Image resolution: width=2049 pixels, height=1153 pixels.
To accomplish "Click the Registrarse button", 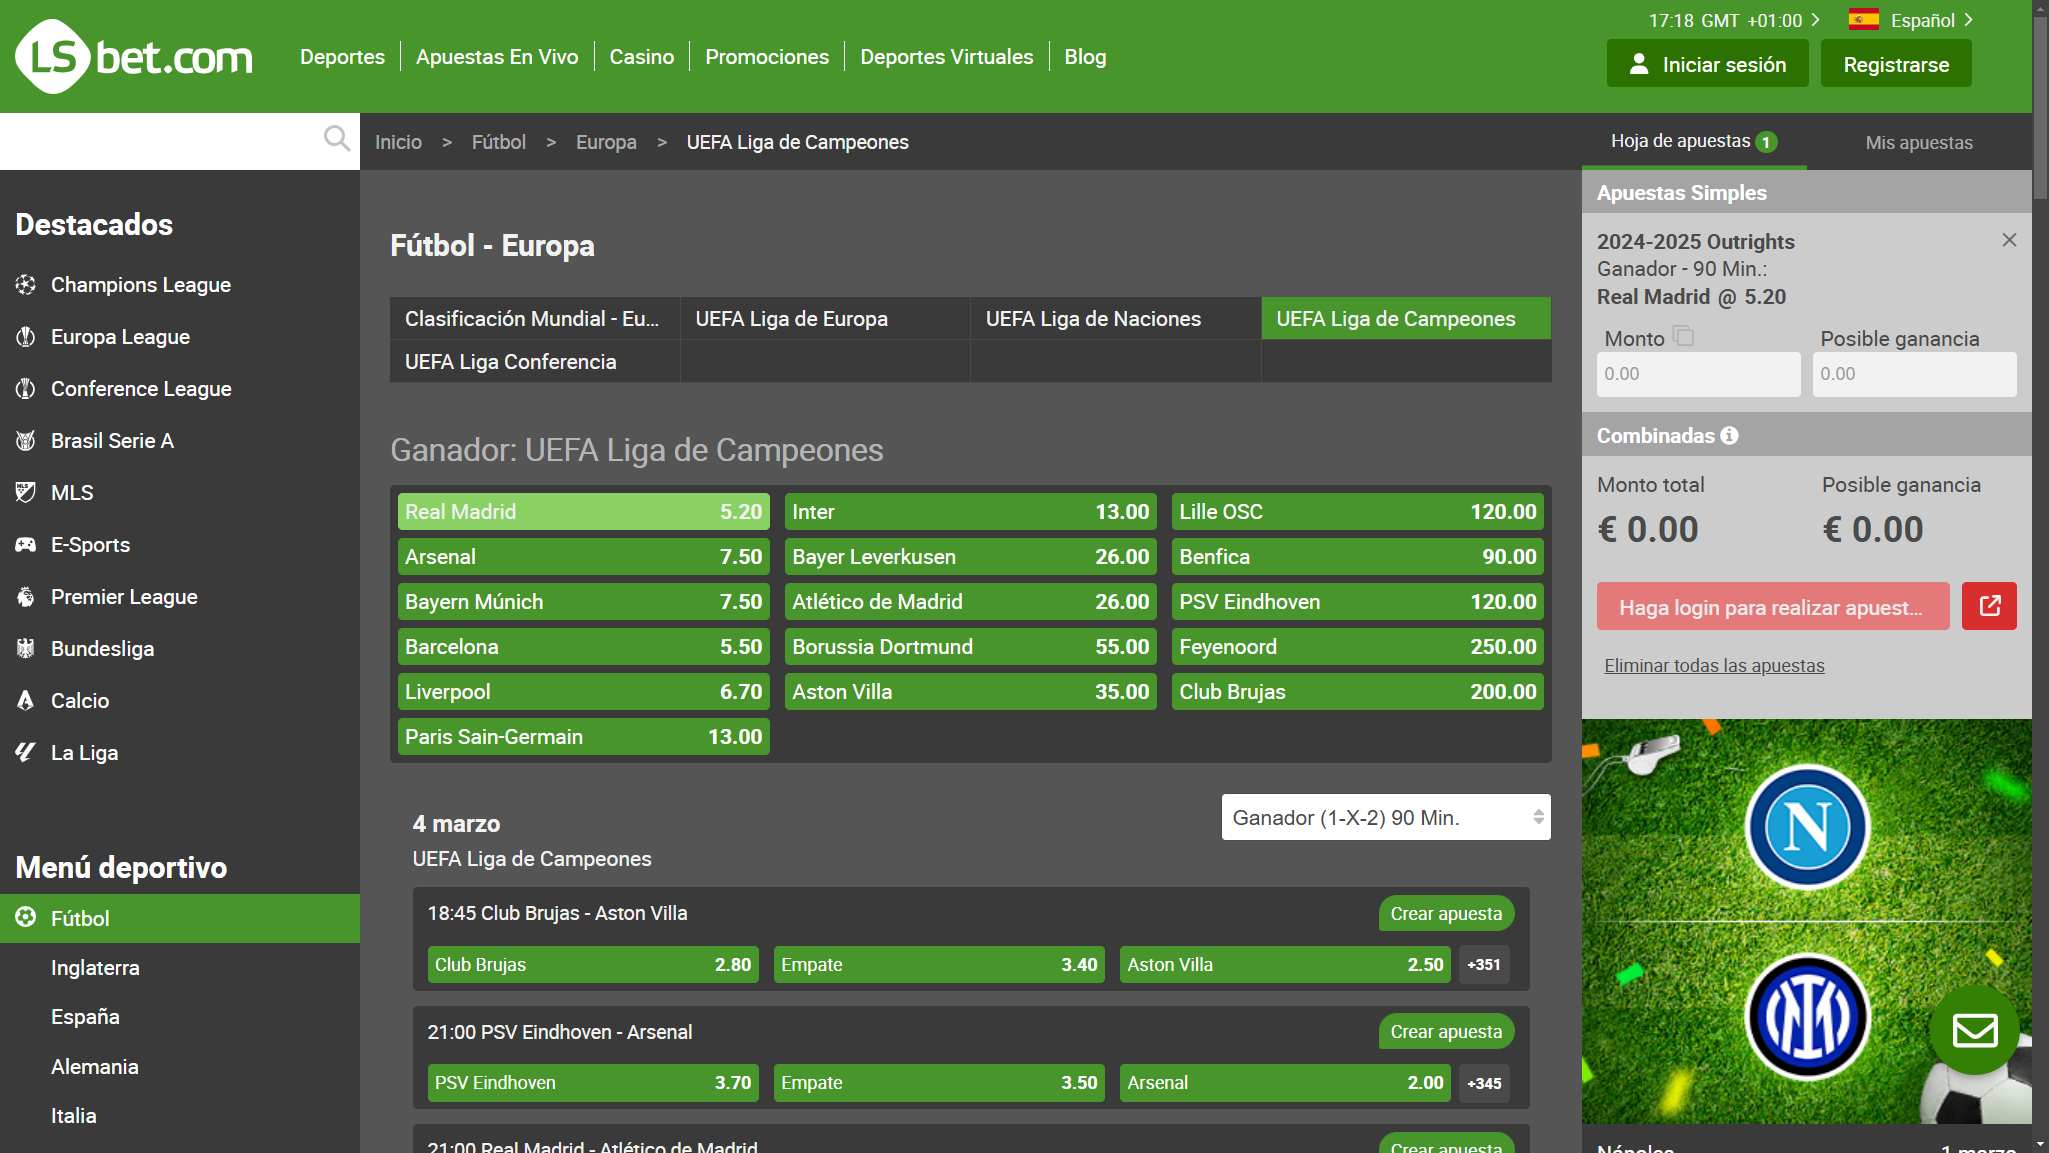I will [1896, 64].
